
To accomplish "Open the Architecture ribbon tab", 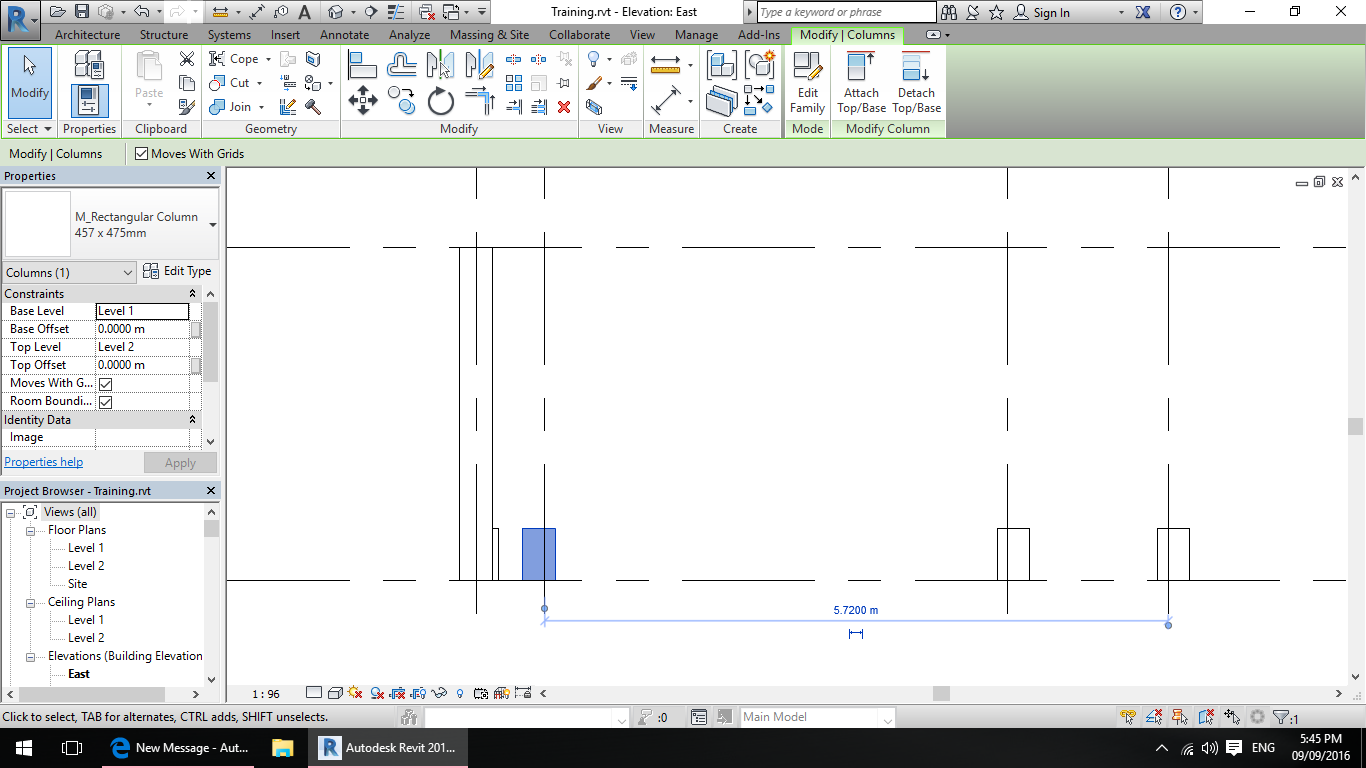I will tap(87, 34).
